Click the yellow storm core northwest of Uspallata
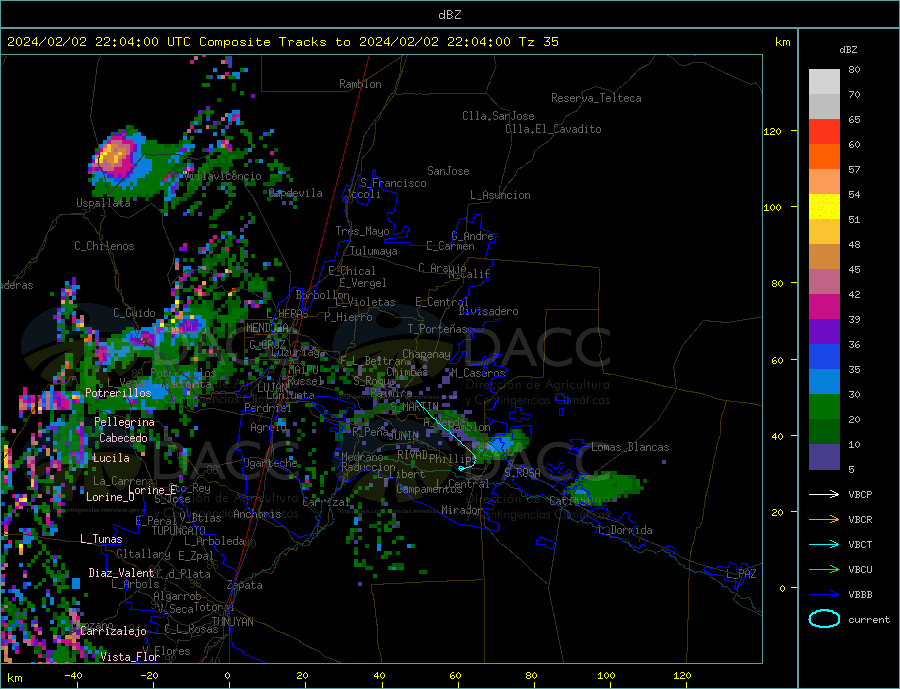Screen dimensions: 900x689 pos(113,154)
